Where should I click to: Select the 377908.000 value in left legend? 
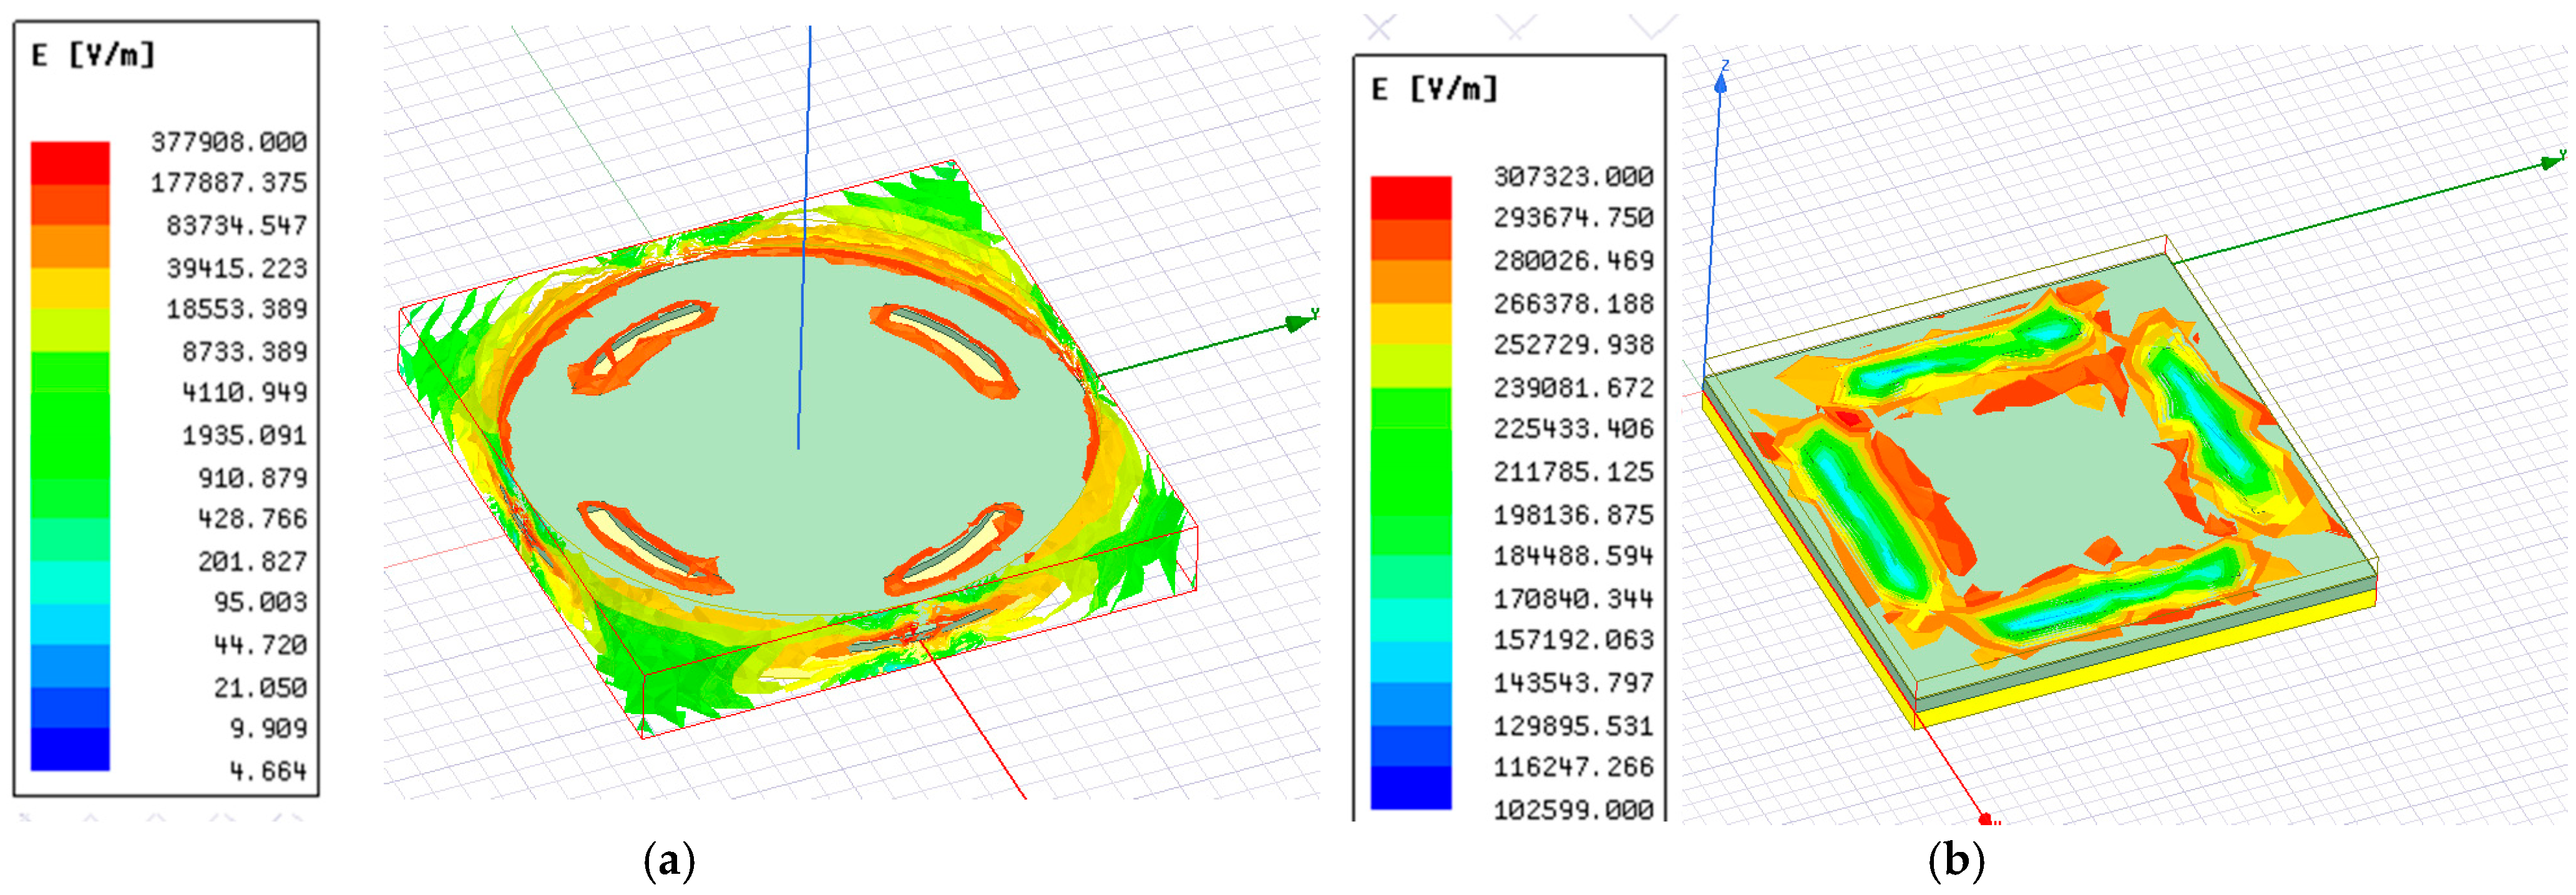point(228,142)
